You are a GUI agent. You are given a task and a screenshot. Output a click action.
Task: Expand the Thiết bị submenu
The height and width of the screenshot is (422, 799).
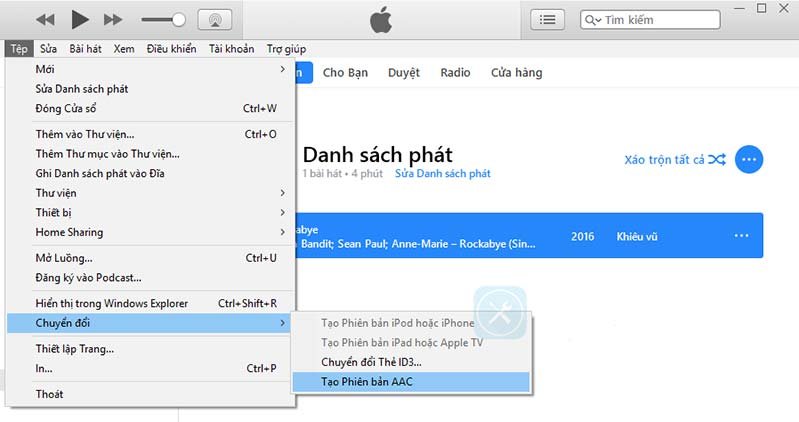point(150,212)
